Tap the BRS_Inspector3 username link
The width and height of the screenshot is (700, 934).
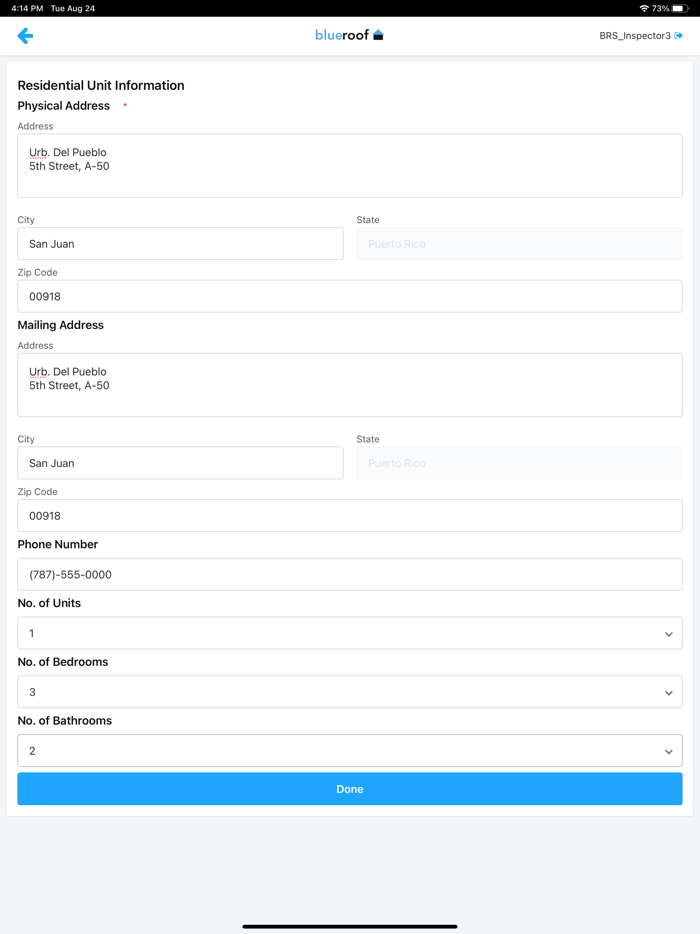(x=634, y=36)
